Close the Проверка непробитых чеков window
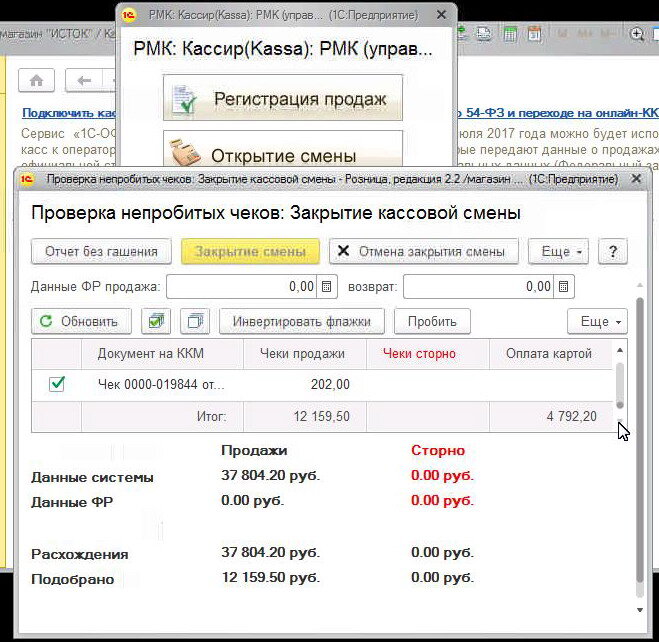Image resolution: width=659 pixels, height=642 pixels. (x=636, y=179)
